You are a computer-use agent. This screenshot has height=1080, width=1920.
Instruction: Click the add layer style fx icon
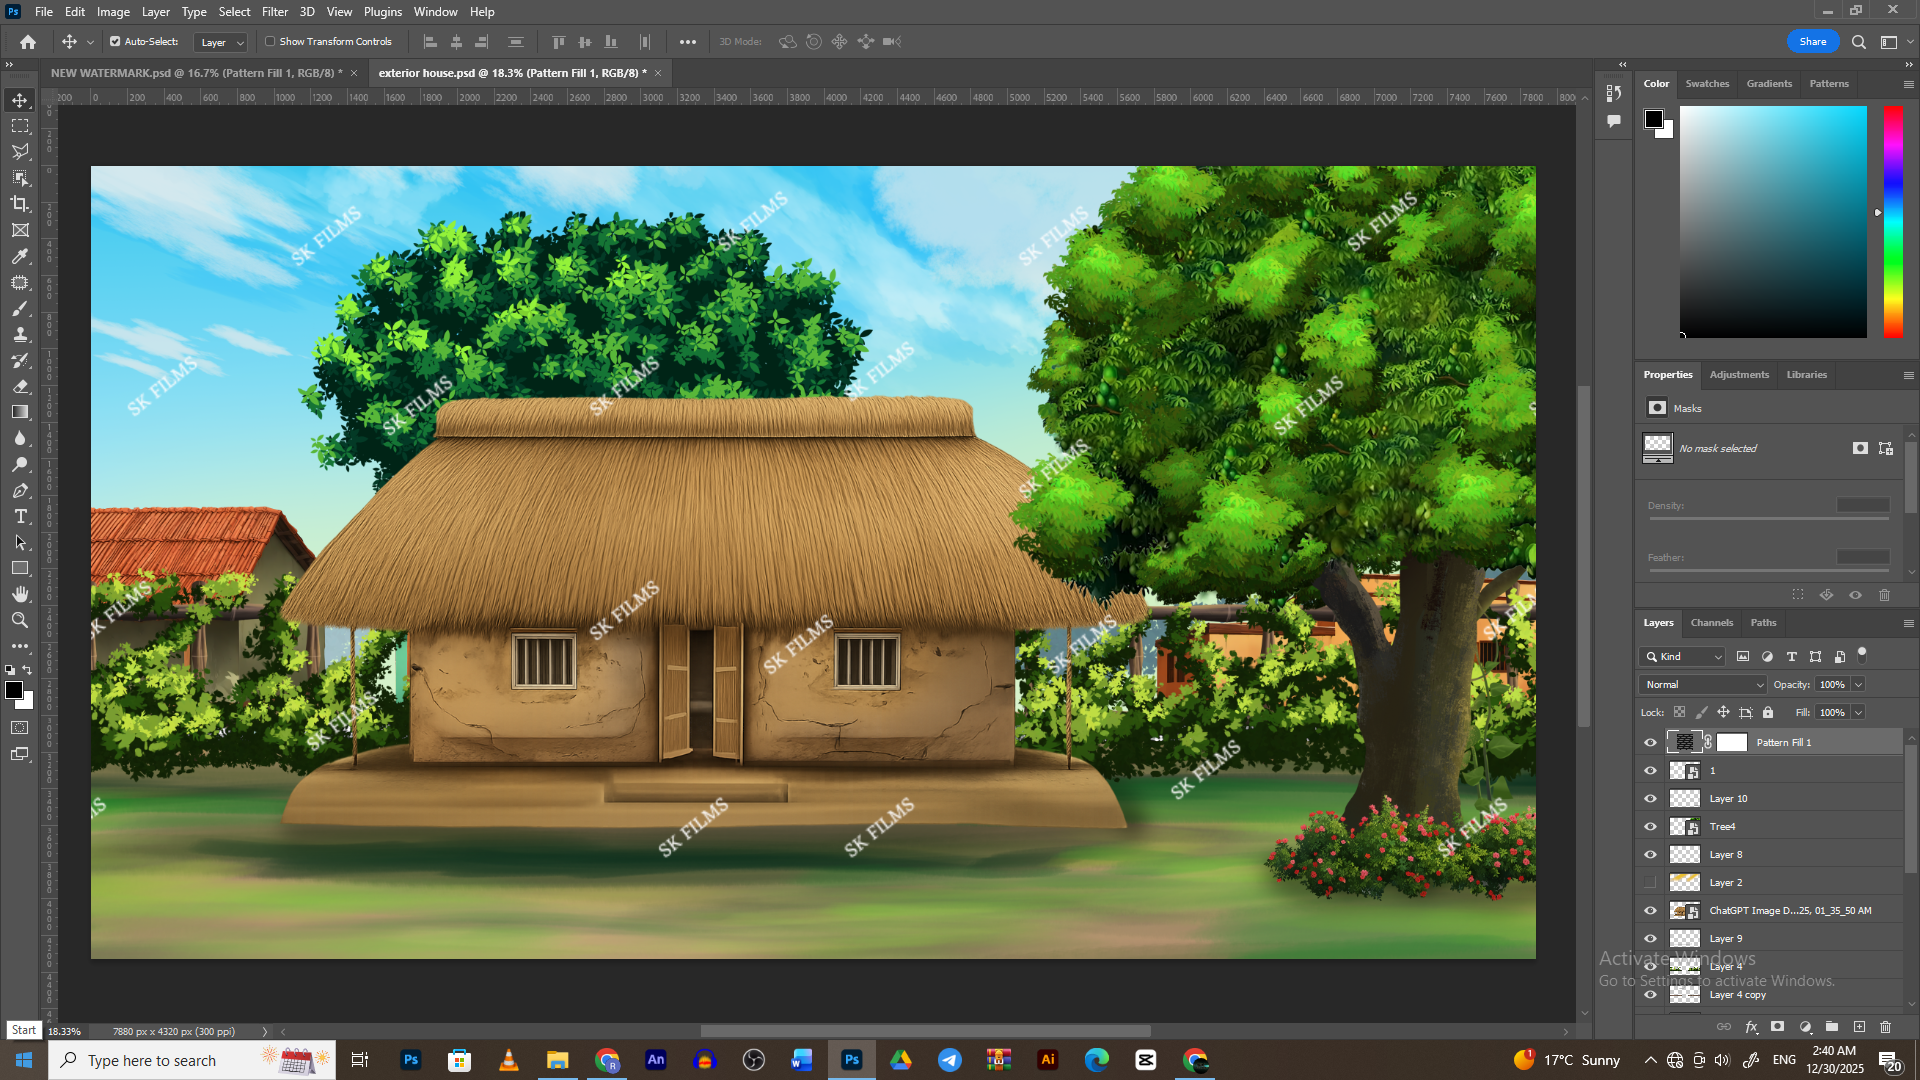pyautogui.click(x=1751, y=1027)
